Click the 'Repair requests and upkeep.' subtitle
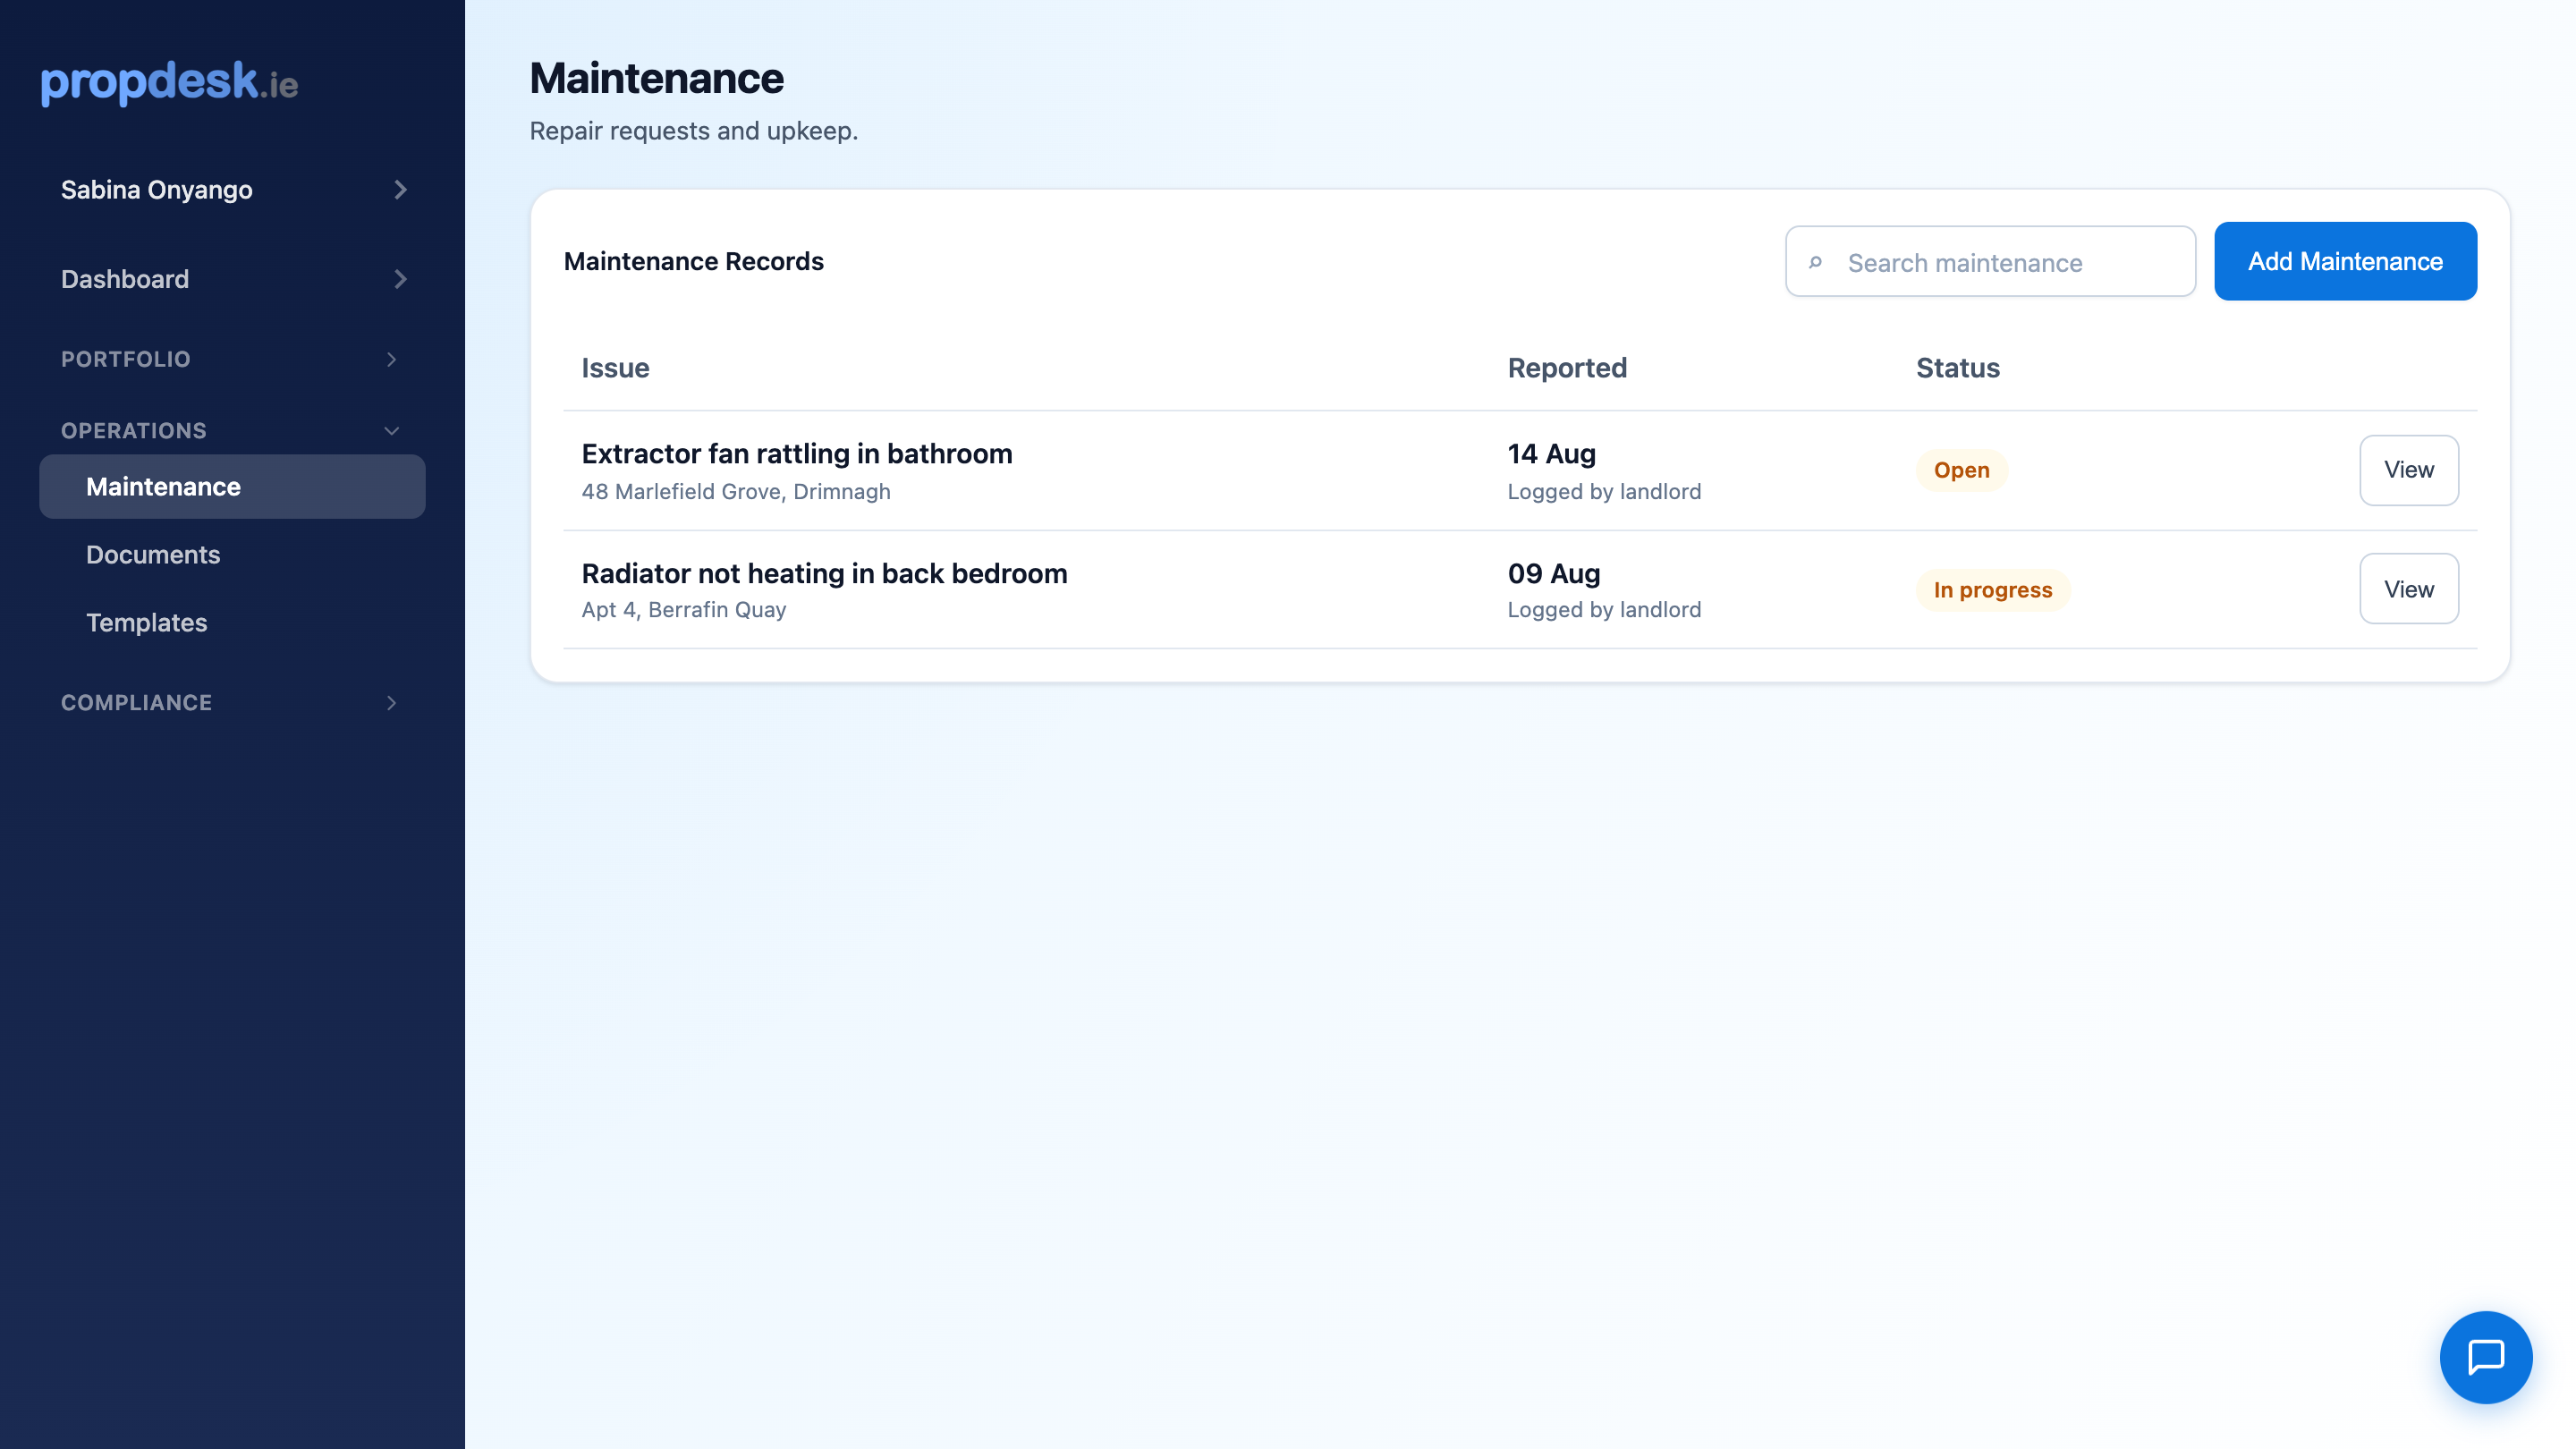The width and height of the screenshot is (2576, 1449). point(693,131)
